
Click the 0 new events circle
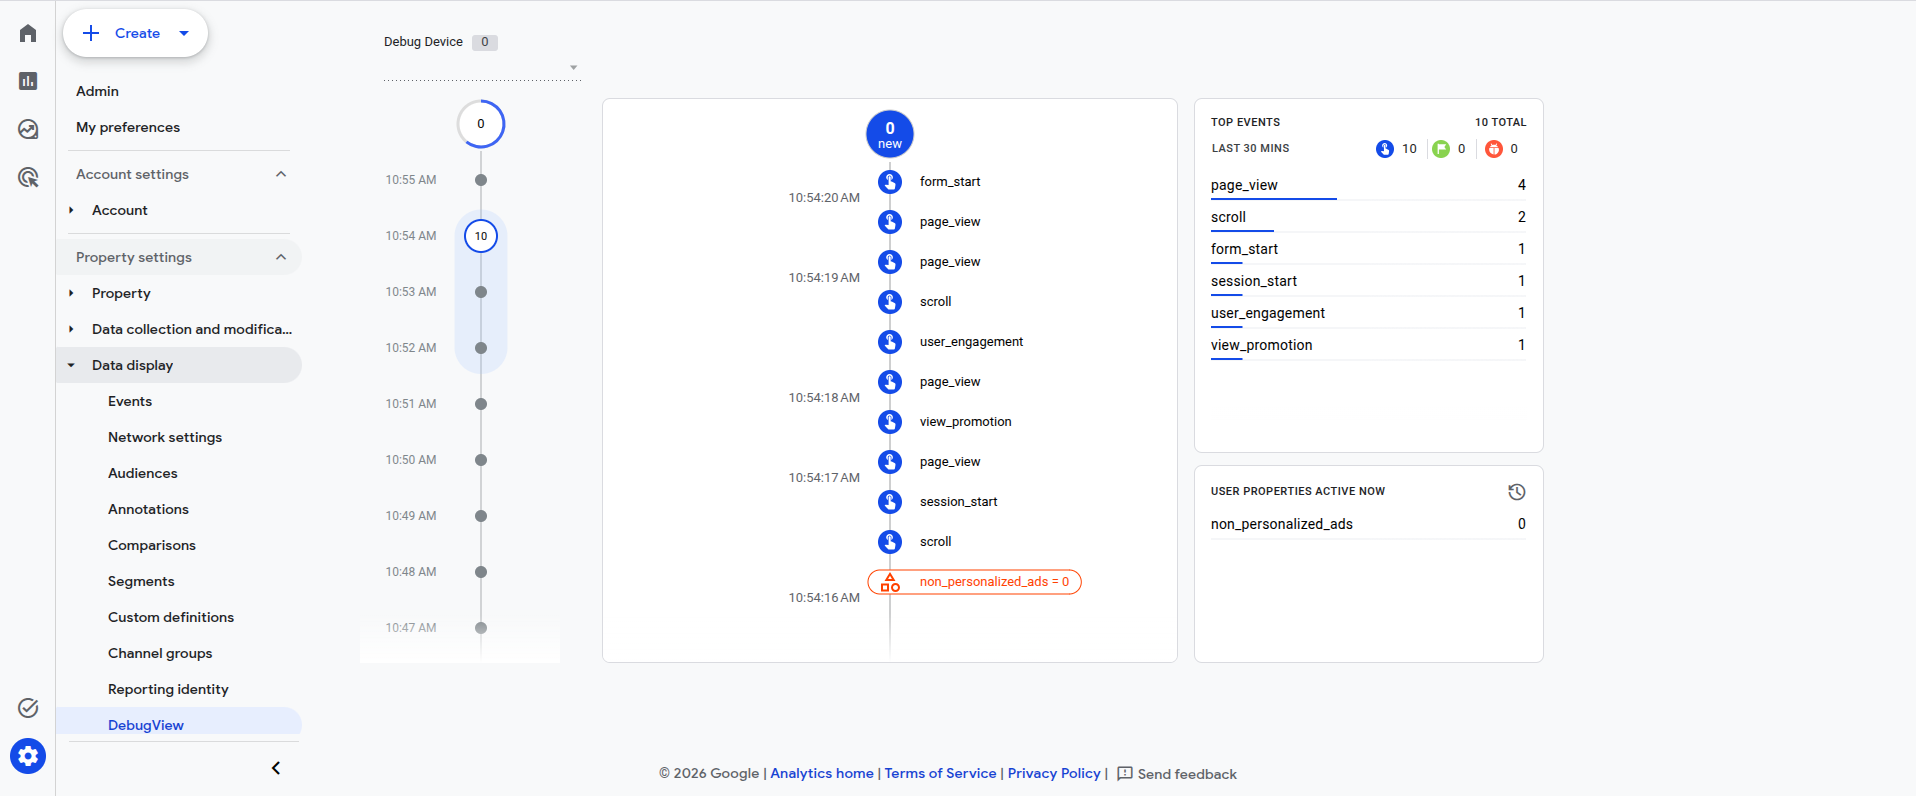pyautogui.click(x=890, y=134)
